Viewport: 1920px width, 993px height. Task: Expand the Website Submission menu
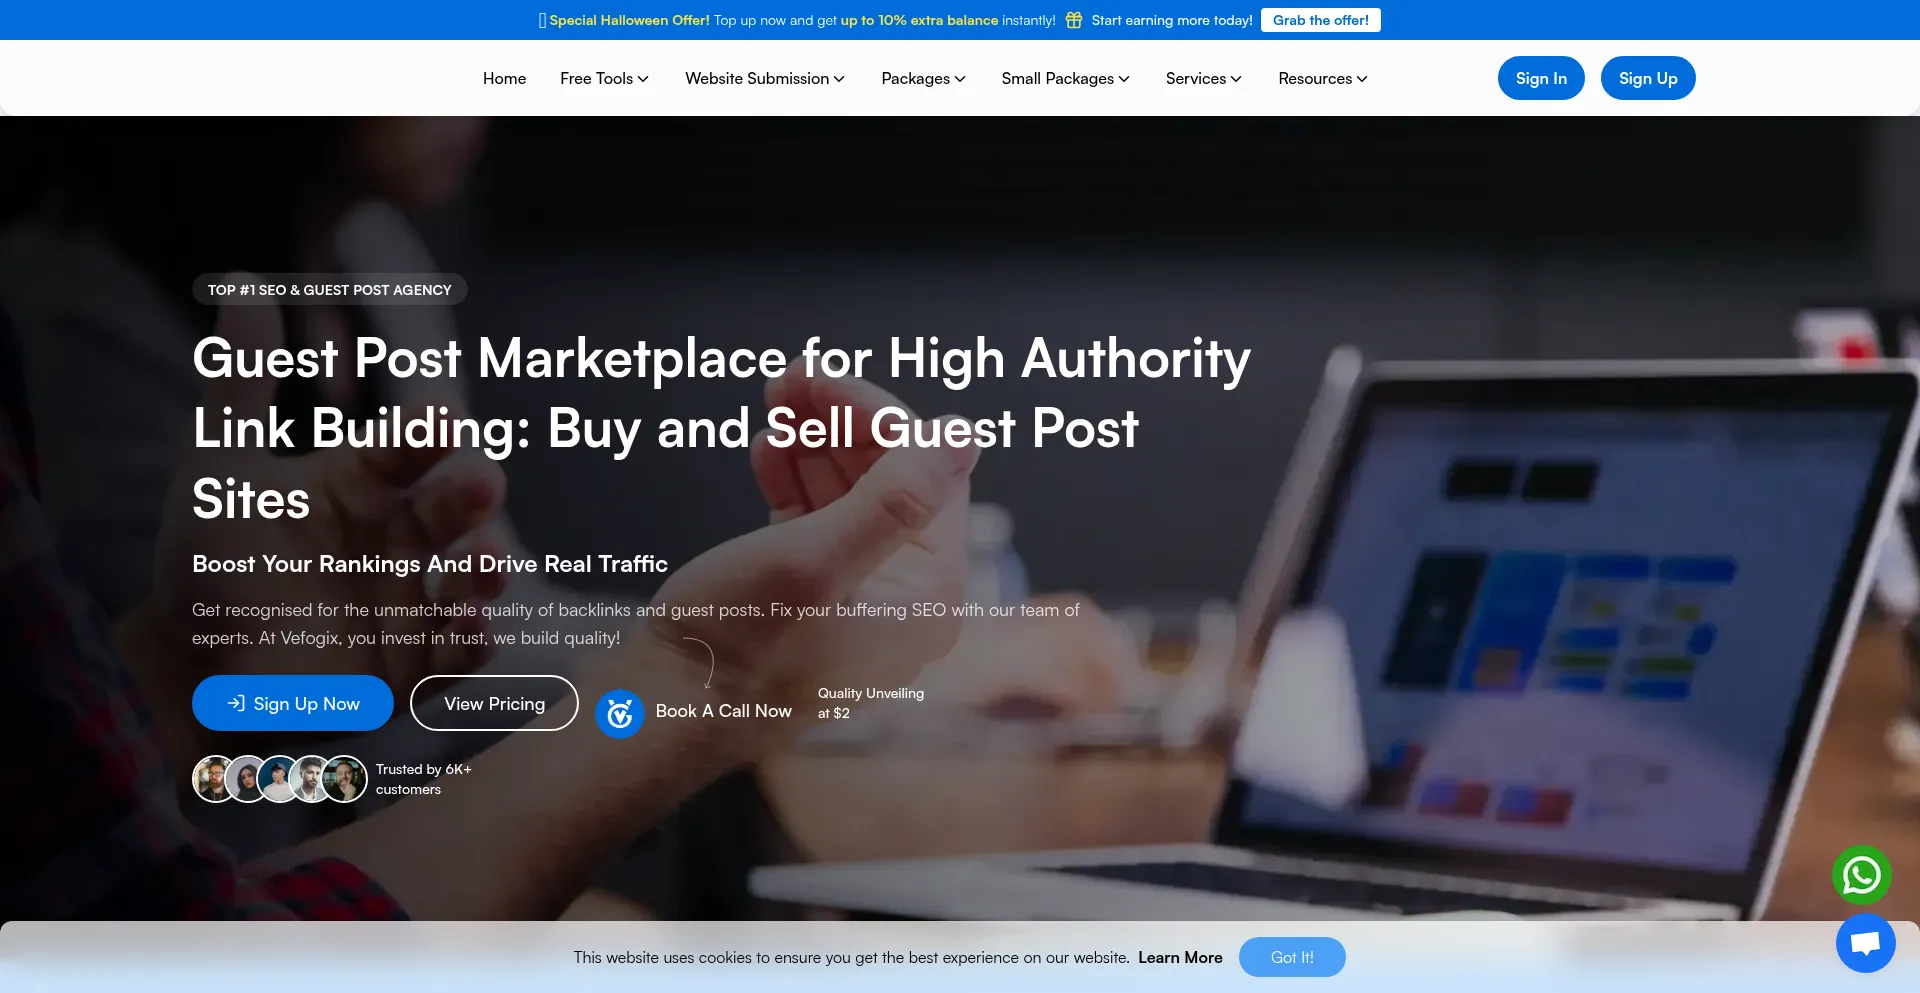click(765, 78)
